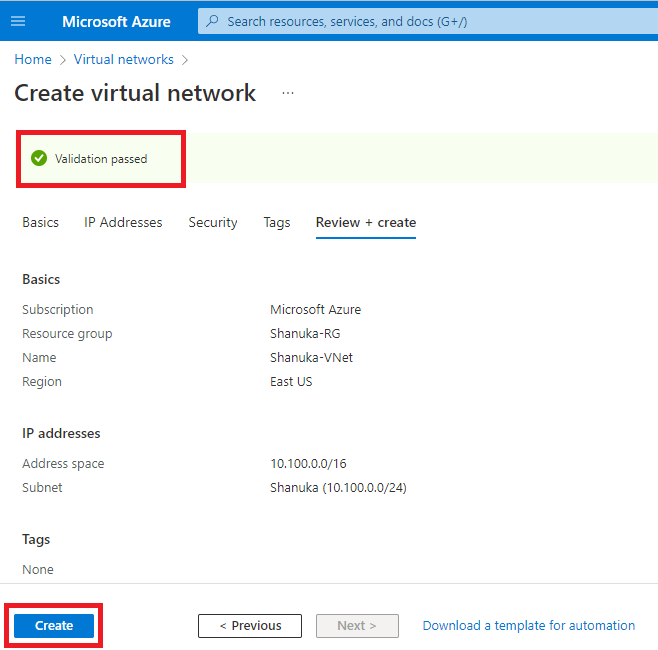Click the Shanuka (10.100.0.0/24) subnet value
The width and height of the screenshot is (658, 650).
pos(338,487)
